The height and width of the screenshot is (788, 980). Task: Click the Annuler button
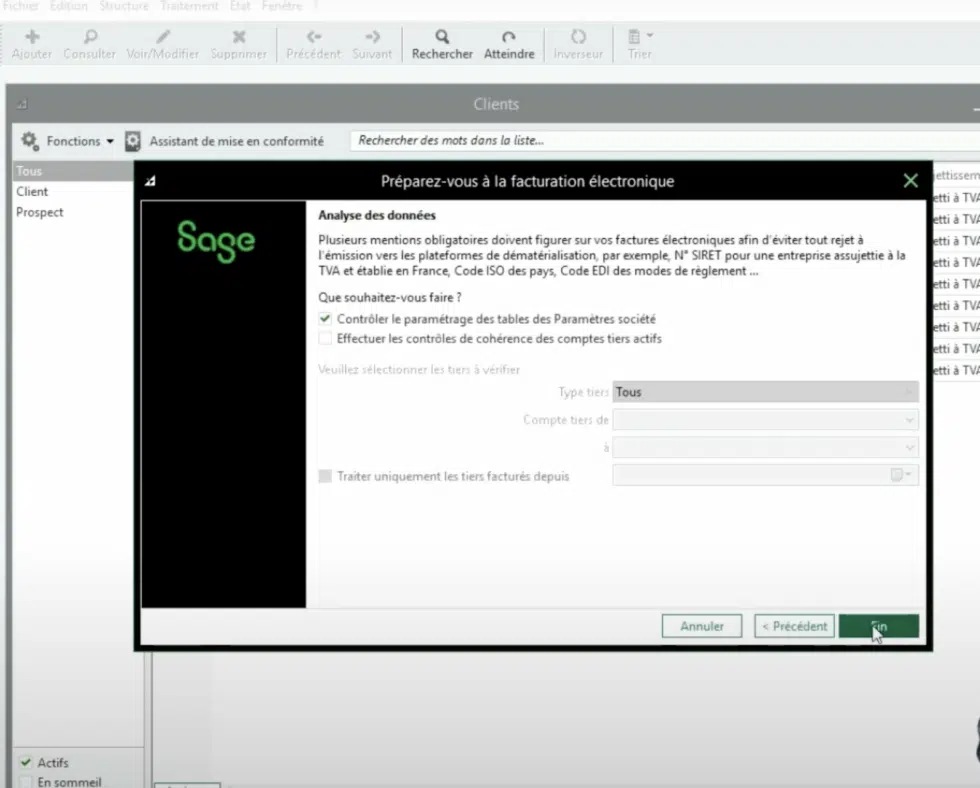(x=702, y=626)
